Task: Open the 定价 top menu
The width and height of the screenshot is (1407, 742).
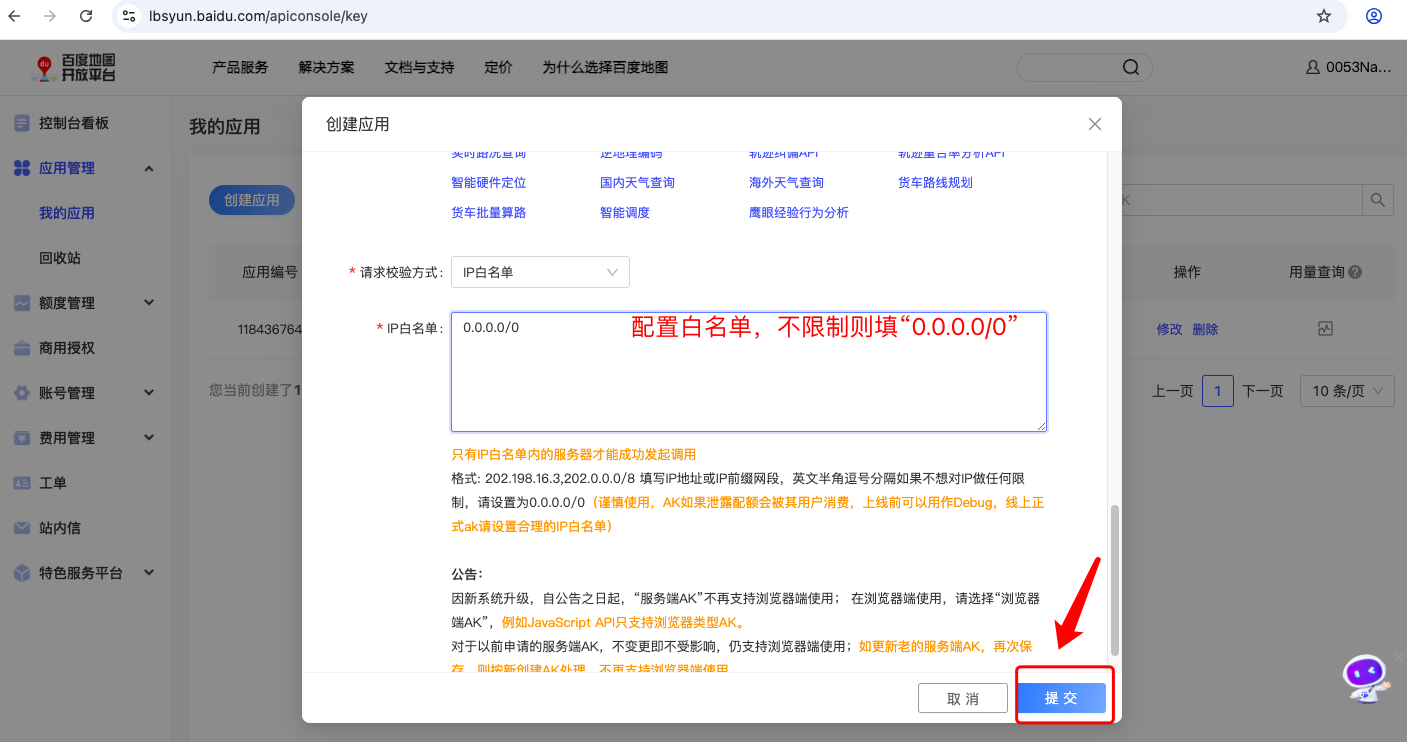Action: coord(498,67)
